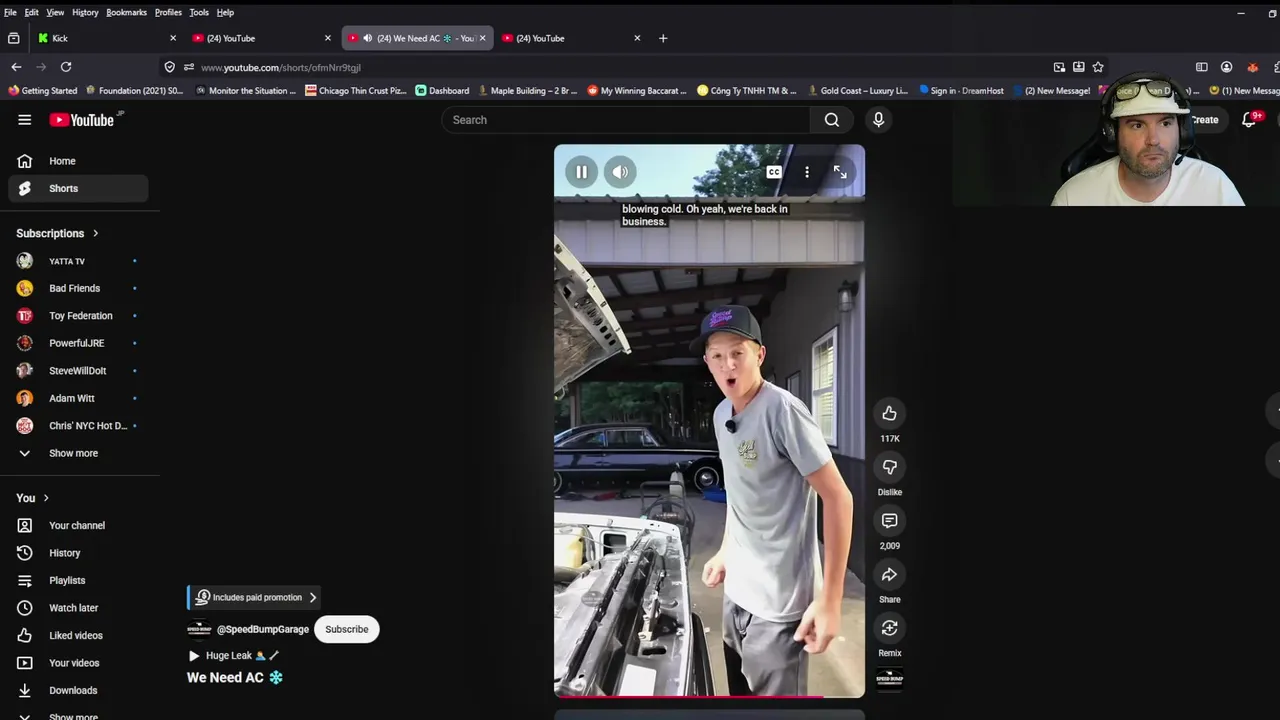
Task: Open the PowerfulJRE subscription
Action: [79, 343]
